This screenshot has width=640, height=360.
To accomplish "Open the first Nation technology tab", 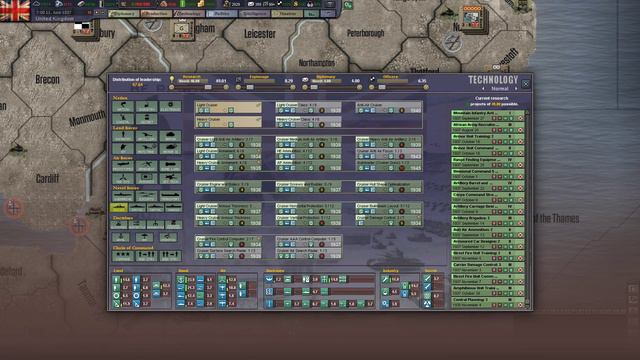I will coord(123,107).
